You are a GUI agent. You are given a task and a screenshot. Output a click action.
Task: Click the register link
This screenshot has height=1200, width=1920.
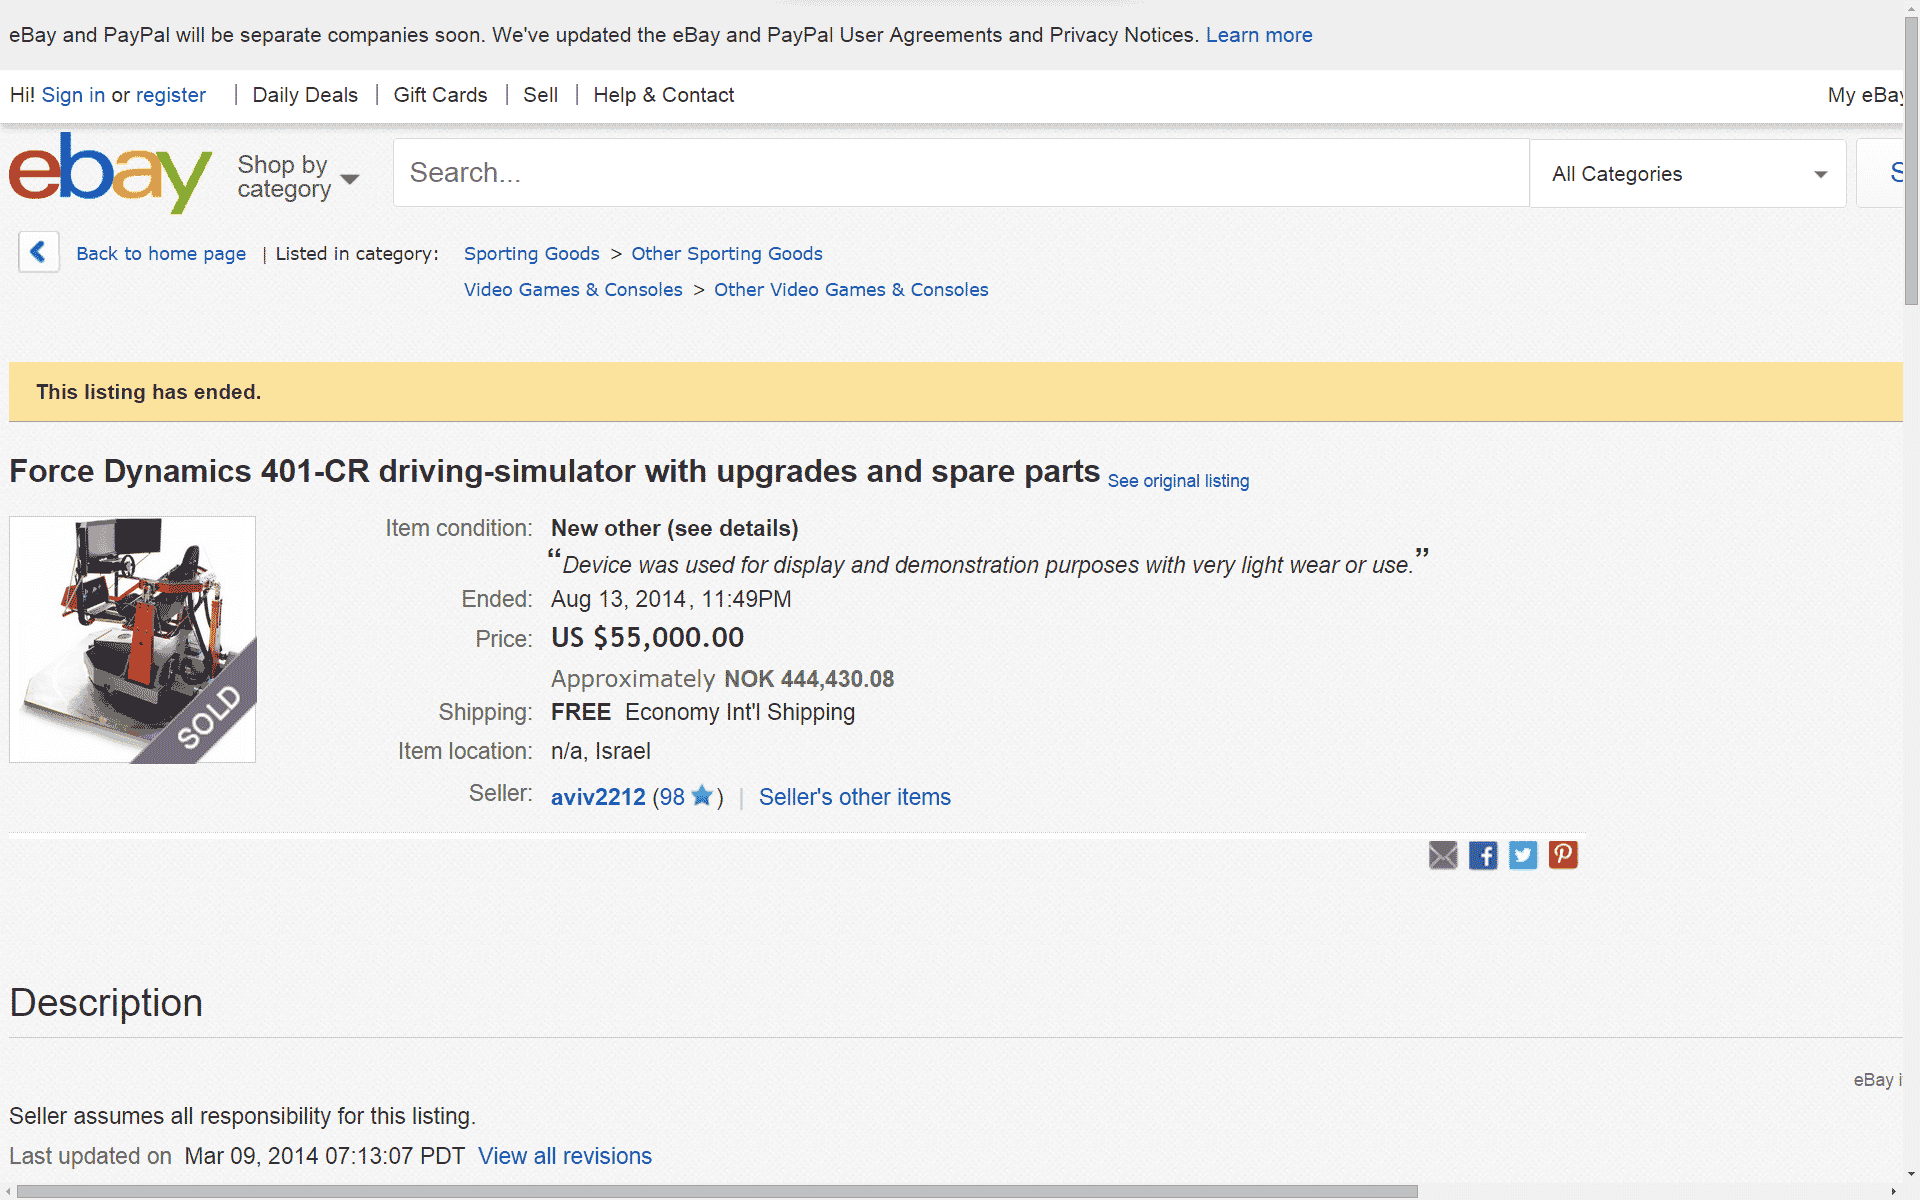[171, 95]
